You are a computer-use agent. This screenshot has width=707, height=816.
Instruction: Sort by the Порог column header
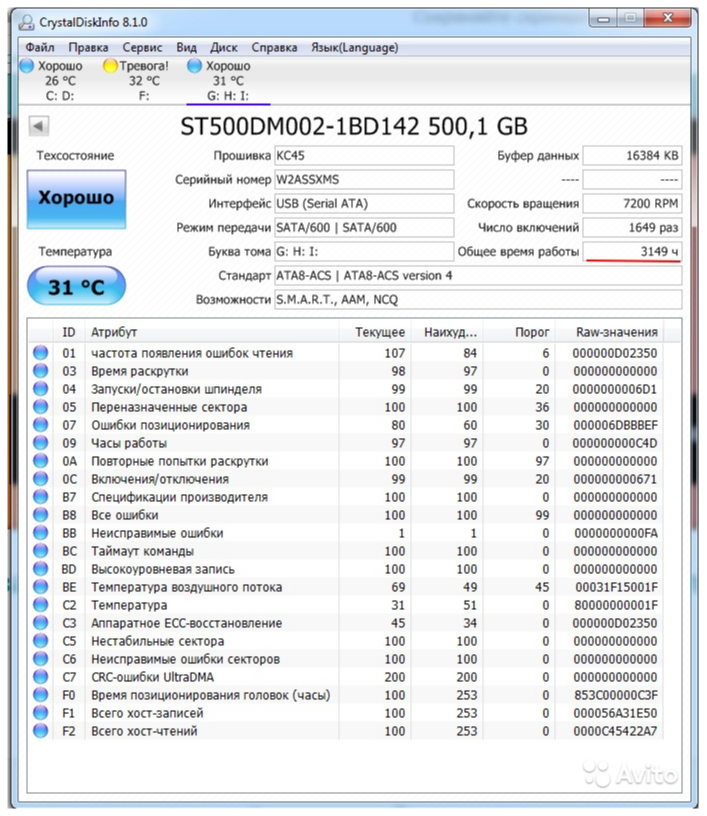[x=519, y=332]
